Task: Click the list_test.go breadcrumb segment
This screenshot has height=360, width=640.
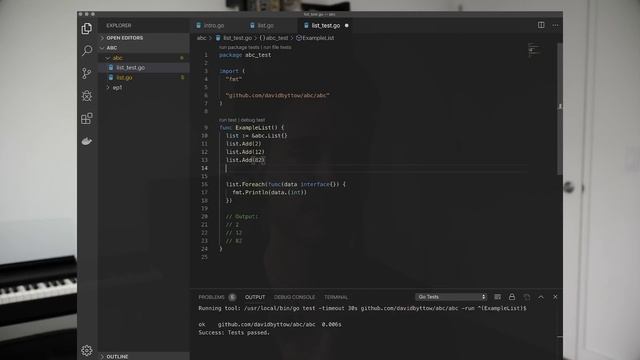Action: pos(234,38)
